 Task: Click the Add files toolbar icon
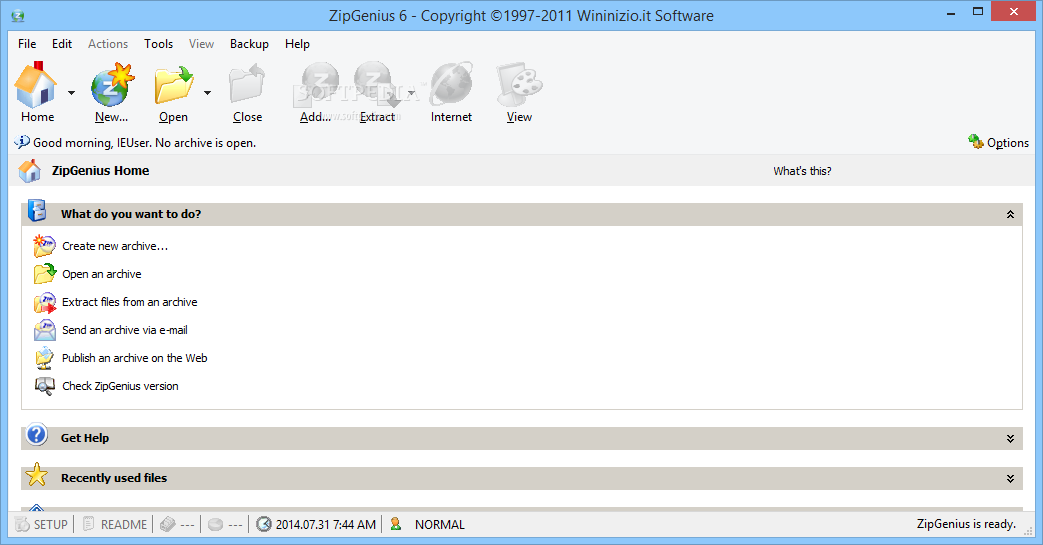[318, 85]
